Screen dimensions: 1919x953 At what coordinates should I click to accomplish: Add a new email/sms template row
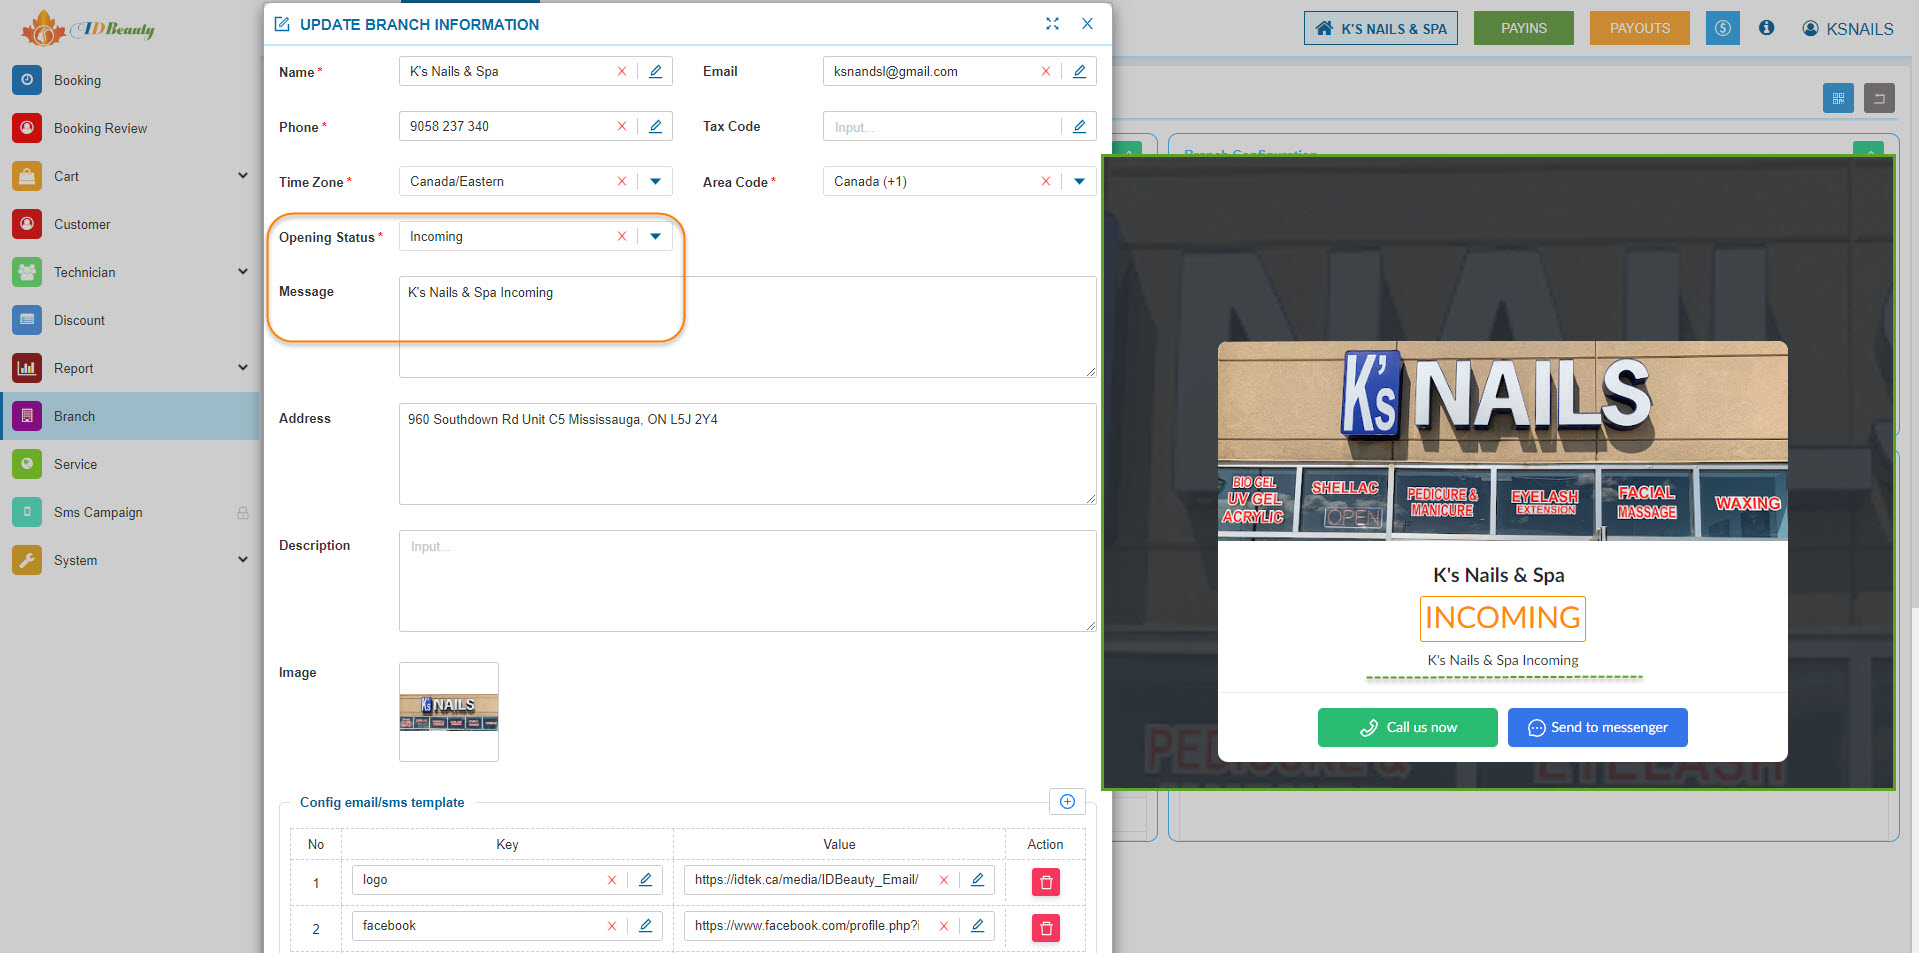point(1067,801)
